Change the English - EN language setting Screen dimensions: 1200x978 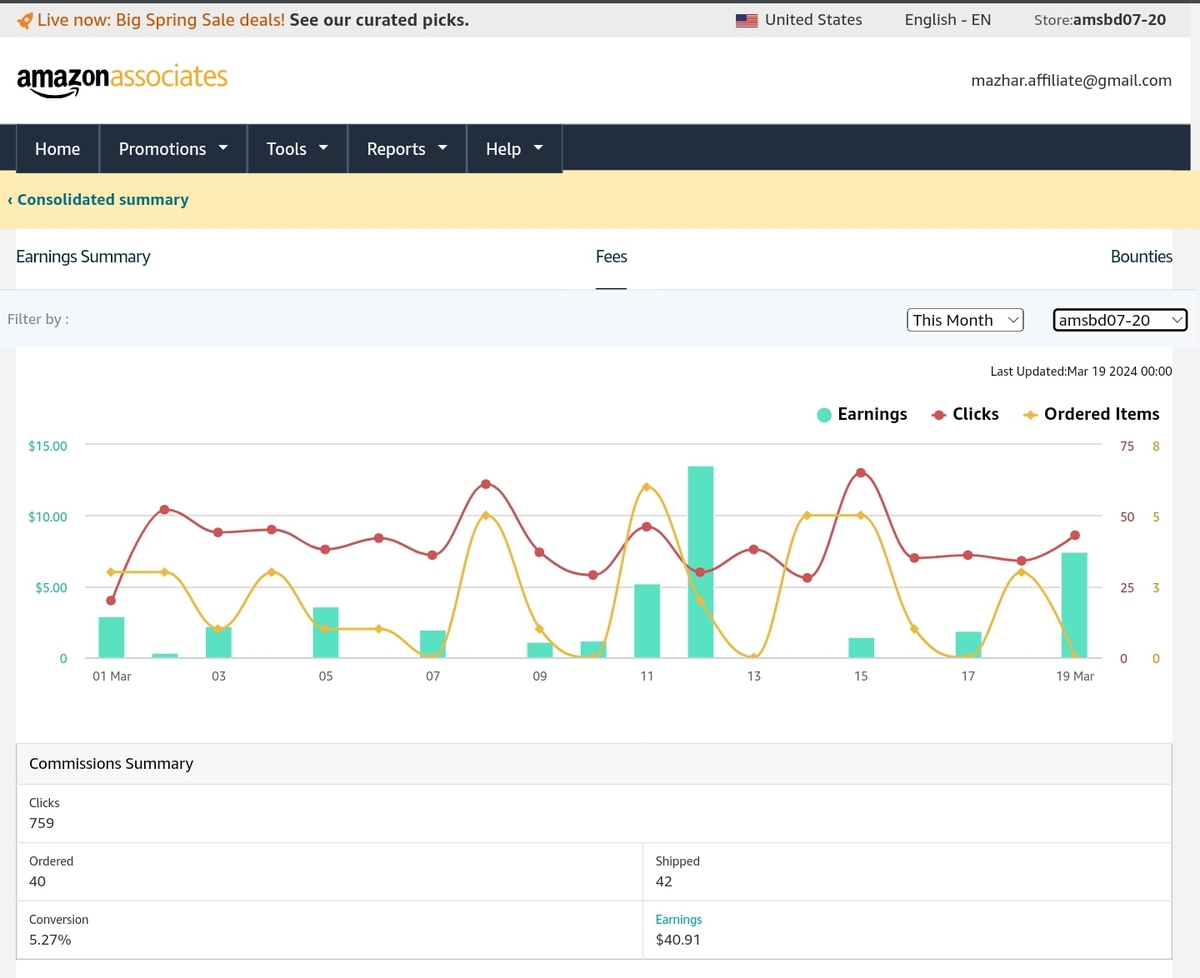(948, 20)
